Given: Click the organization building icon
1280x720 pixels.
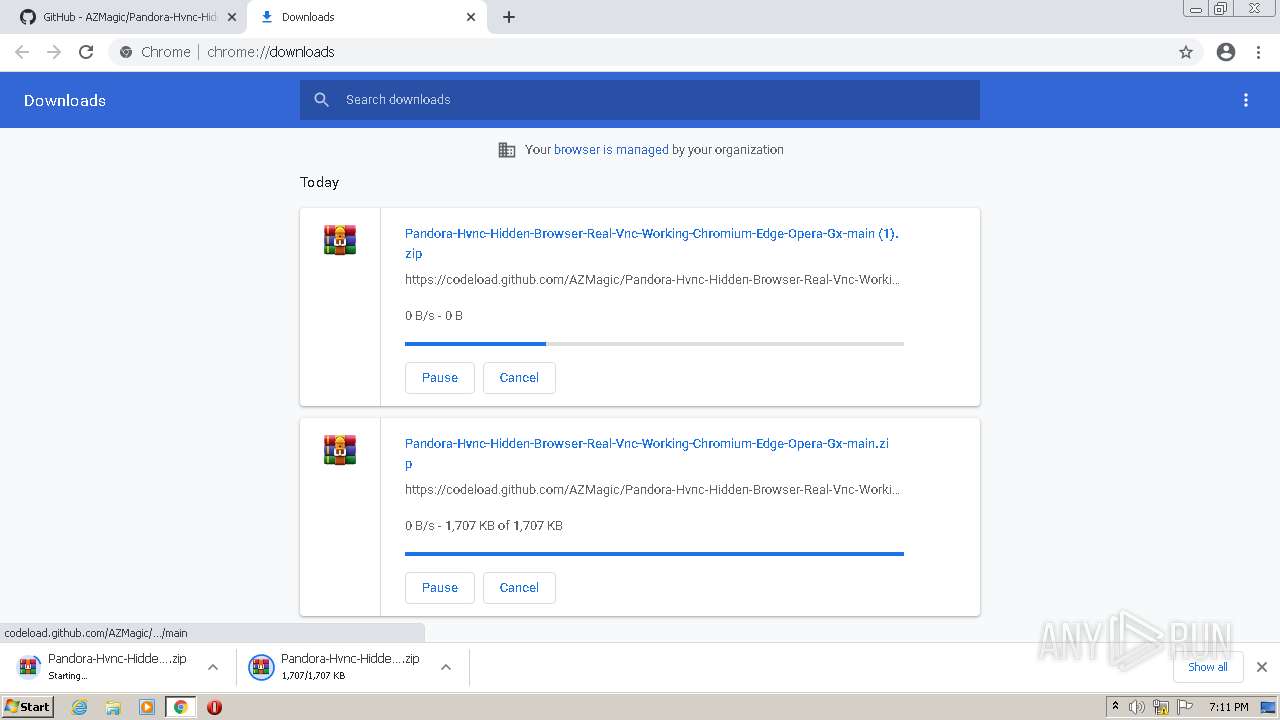Looking at the screenshot, I should click(x=507, y=150).
